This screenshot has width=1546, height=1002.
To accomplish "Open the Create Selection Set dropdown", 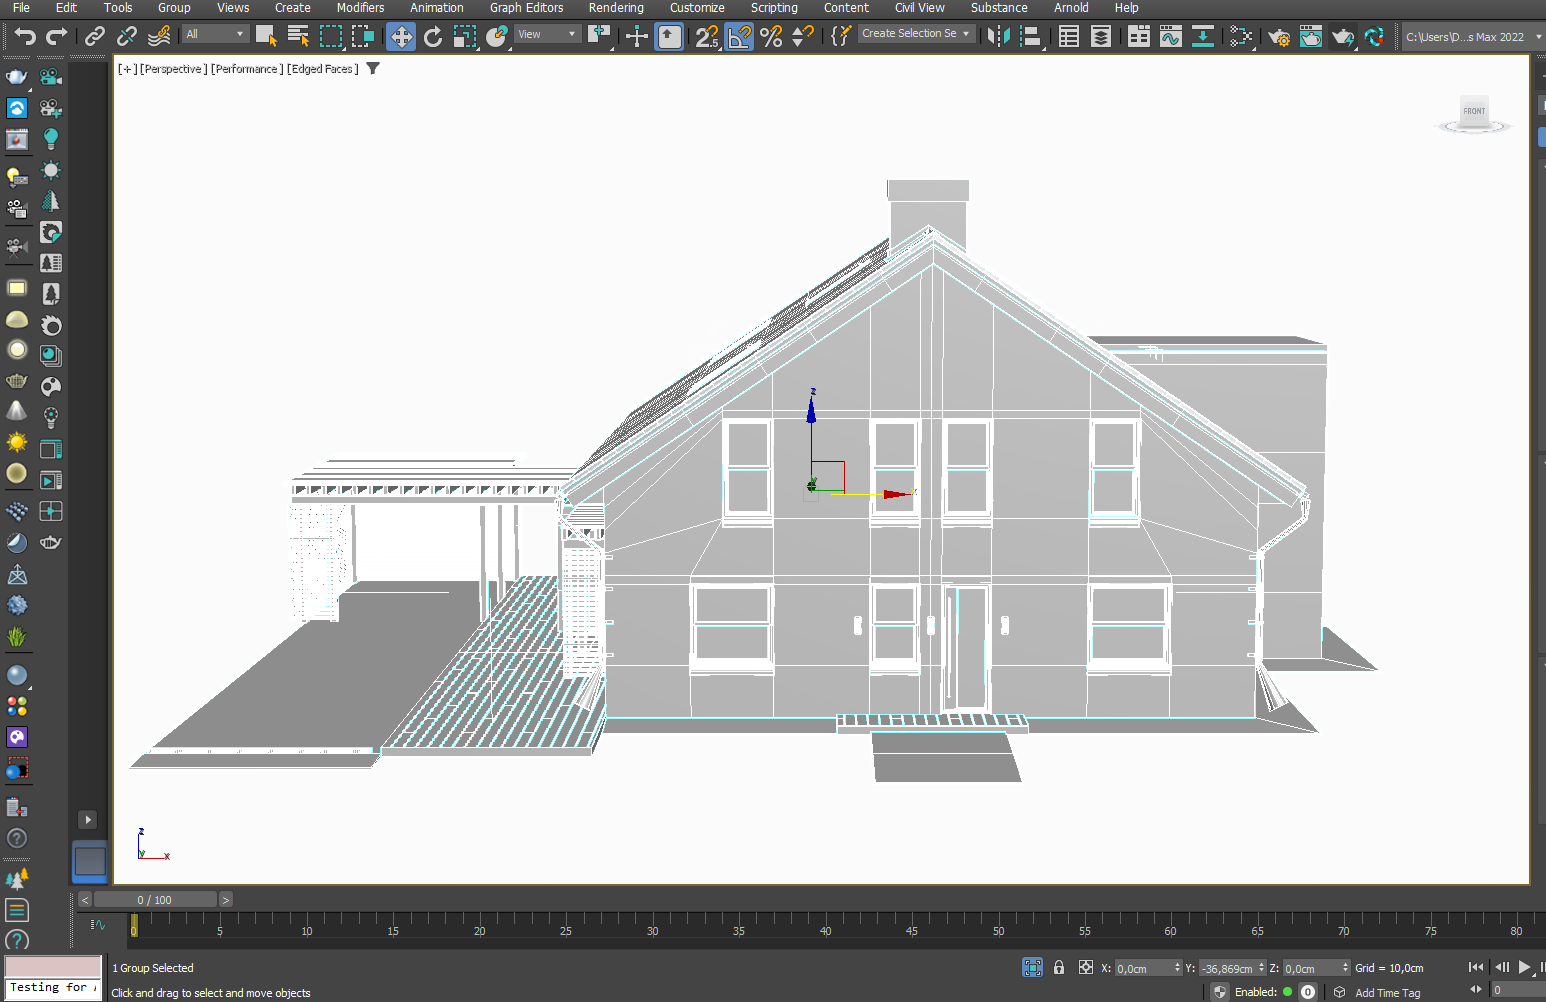I will (x=915, y=34).
